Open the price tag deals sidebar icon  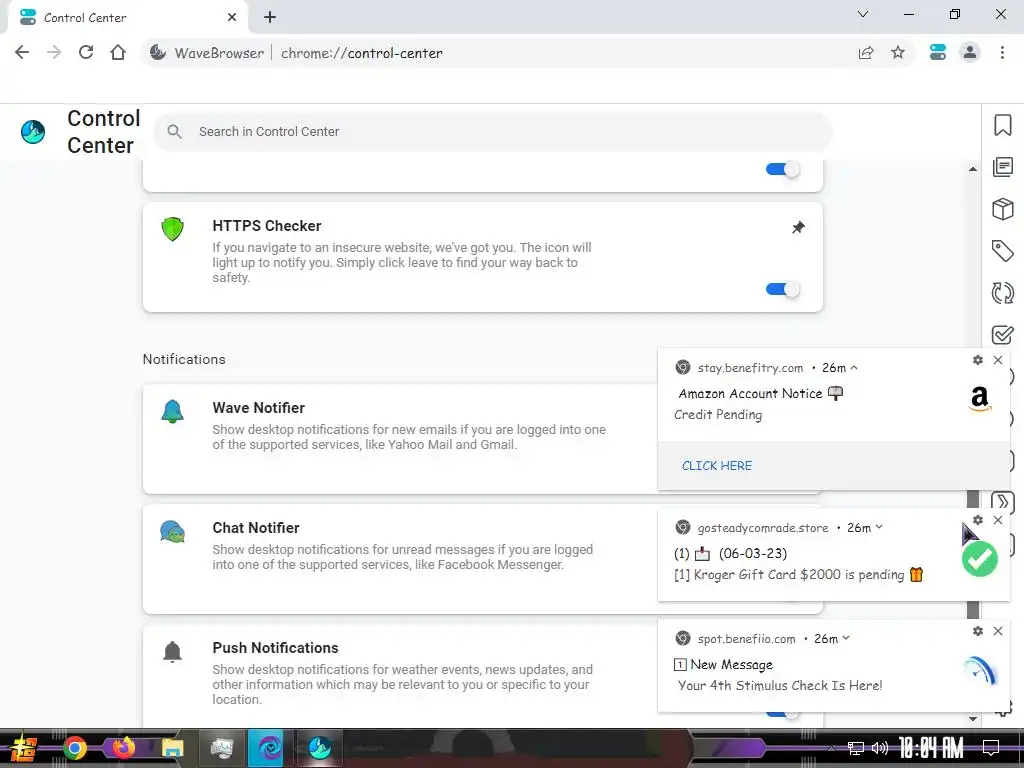1002,251
